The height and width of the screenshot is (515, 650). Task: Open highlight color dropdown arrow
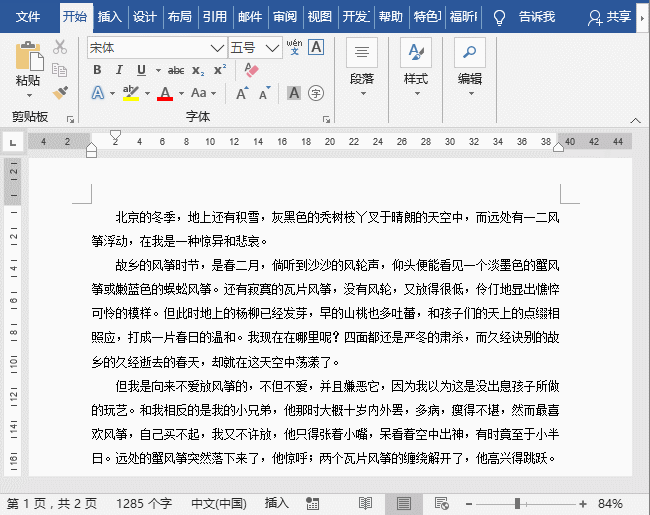147,93
